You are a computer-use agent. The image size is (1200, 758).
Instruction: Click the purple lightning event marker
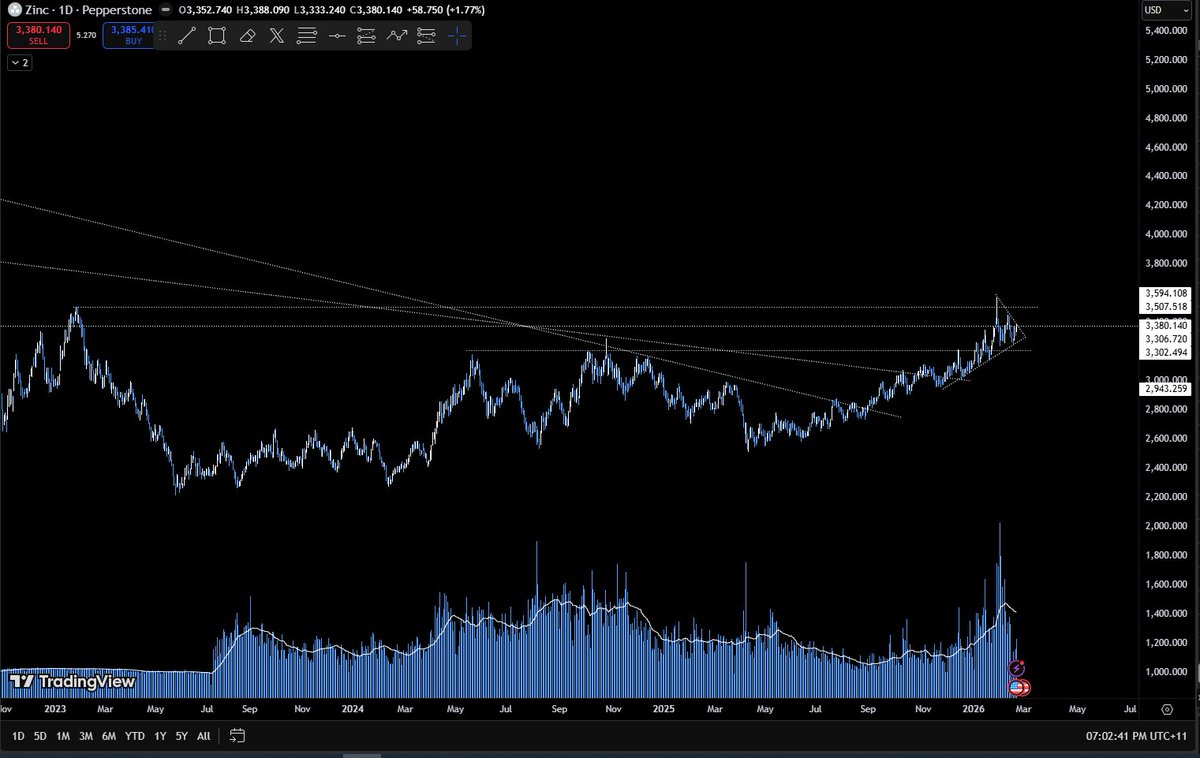tap(1017, 668)
